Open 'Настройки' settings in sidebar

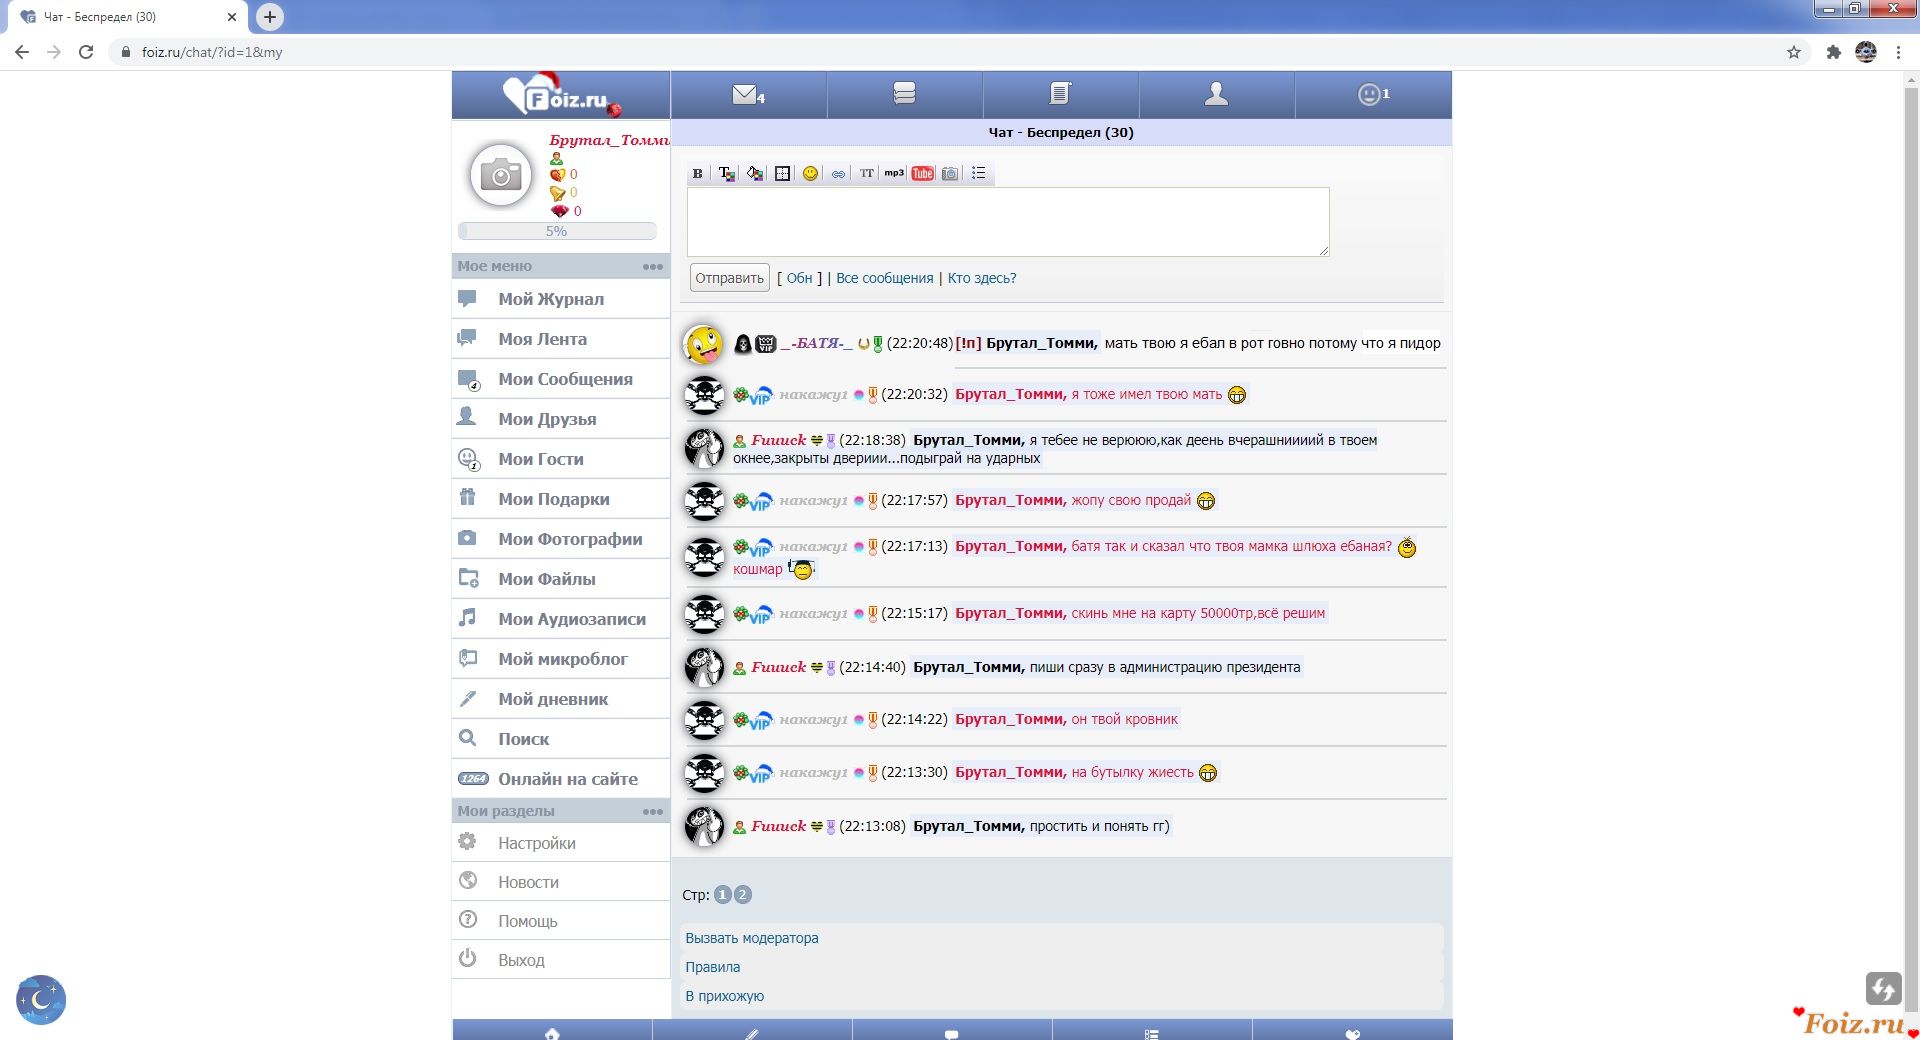click(x=536, y=843)
